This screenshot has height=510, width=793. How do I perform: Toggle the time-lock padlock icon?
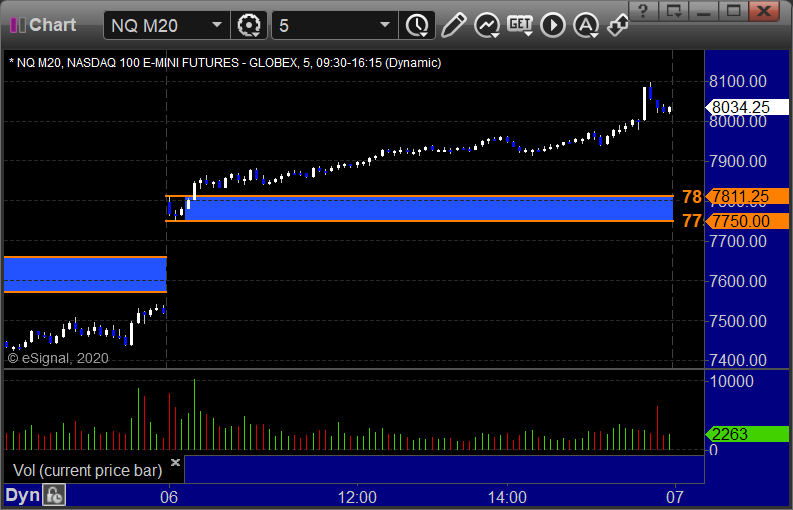pos(54,495)
